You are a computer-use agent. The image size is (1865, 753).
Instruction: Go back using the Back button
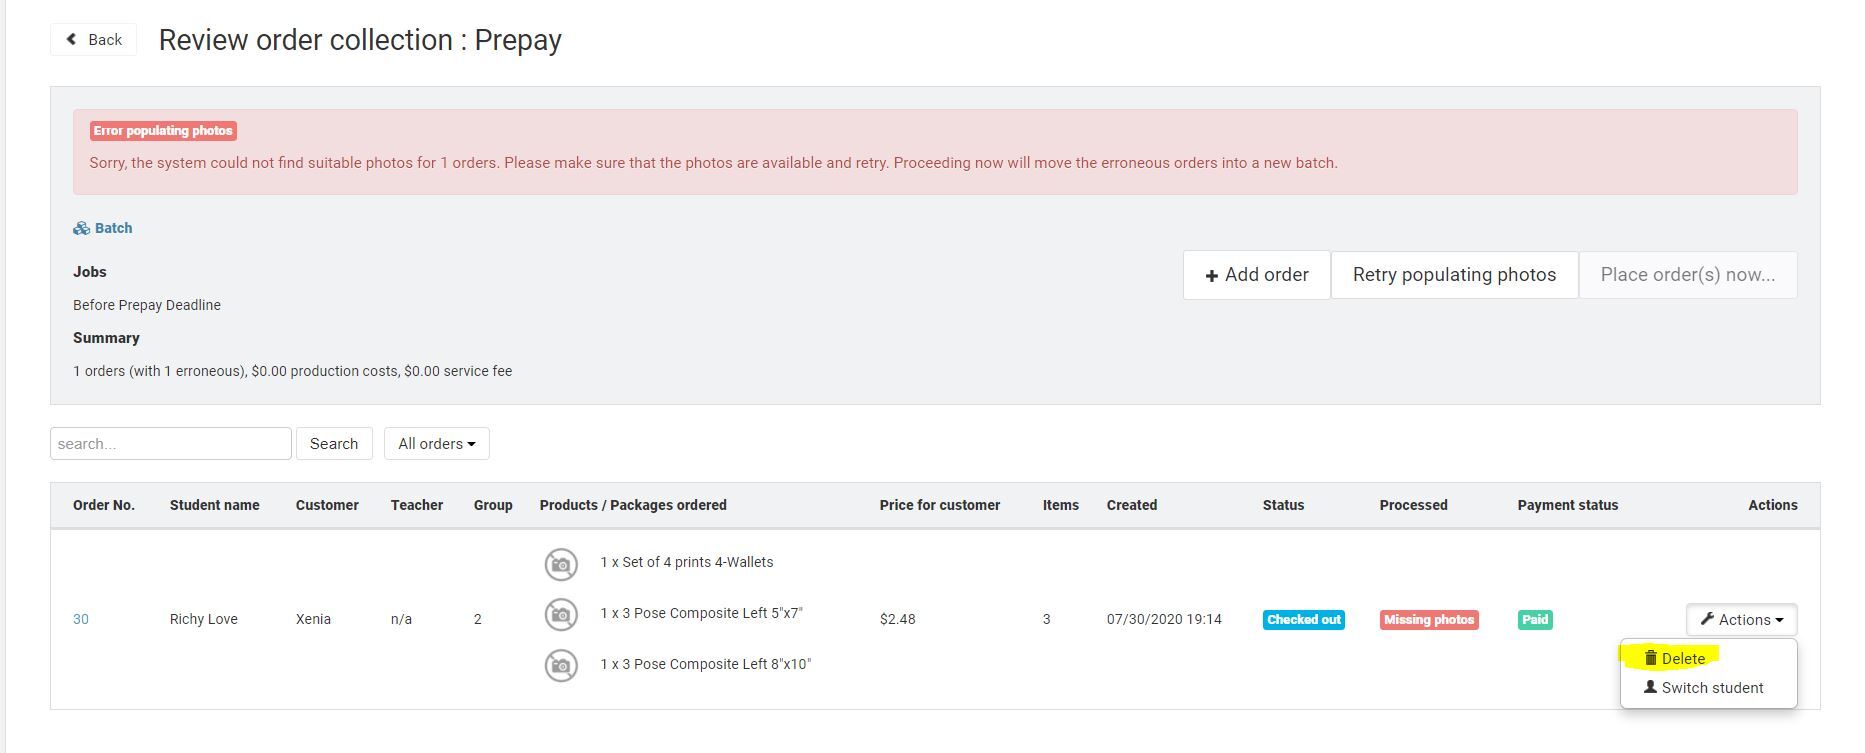point(93,40)
